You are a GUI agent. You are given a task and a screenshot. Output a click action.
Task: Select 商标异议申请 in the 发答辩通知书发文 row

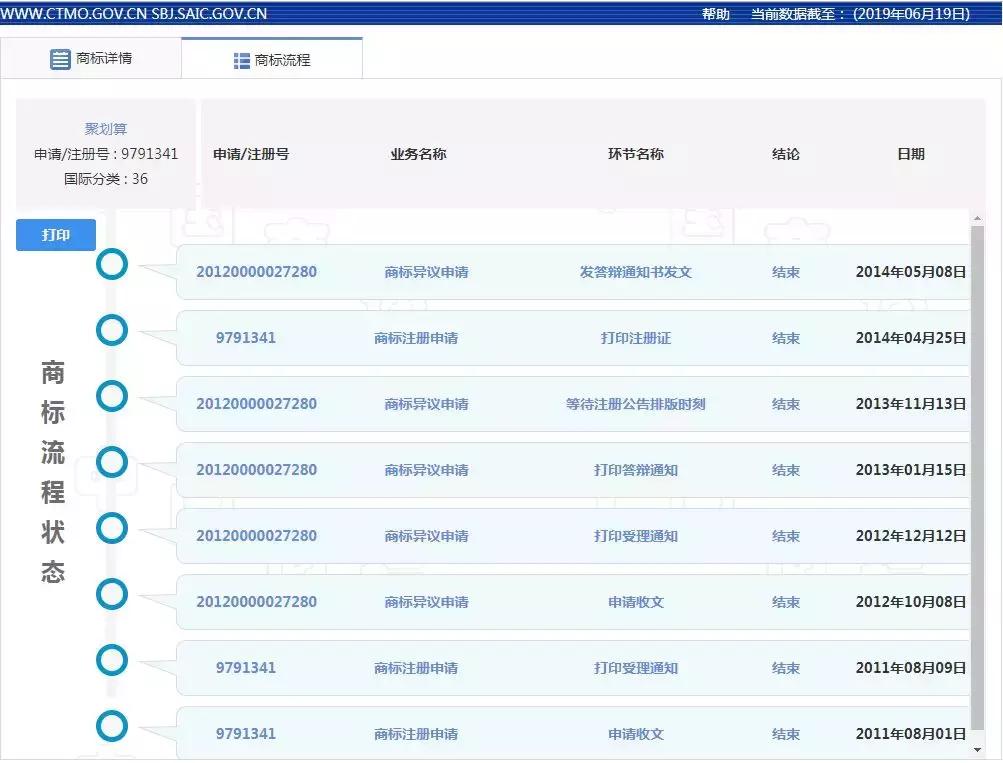(427, 271)
